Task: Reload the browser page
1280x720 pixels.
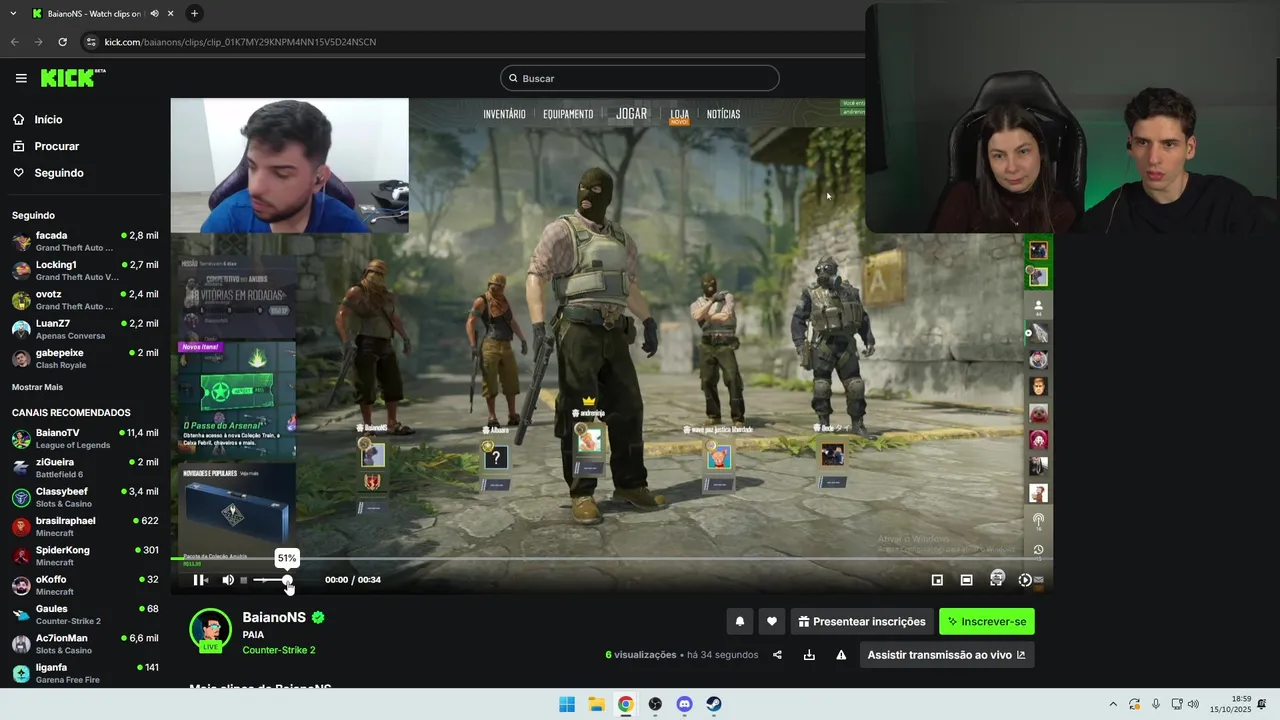Action: click(x=62, y=42)
